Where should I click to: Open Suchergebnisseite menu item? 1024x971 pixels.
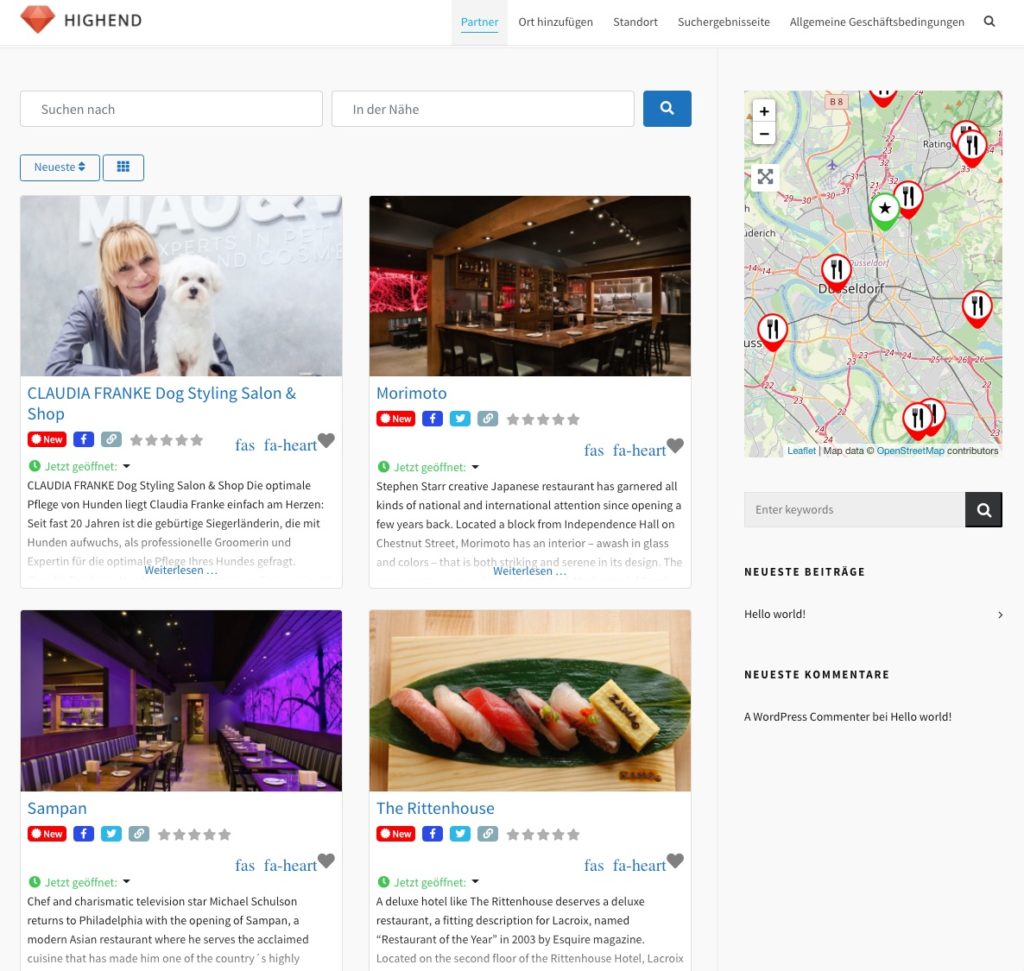[724, 22]
